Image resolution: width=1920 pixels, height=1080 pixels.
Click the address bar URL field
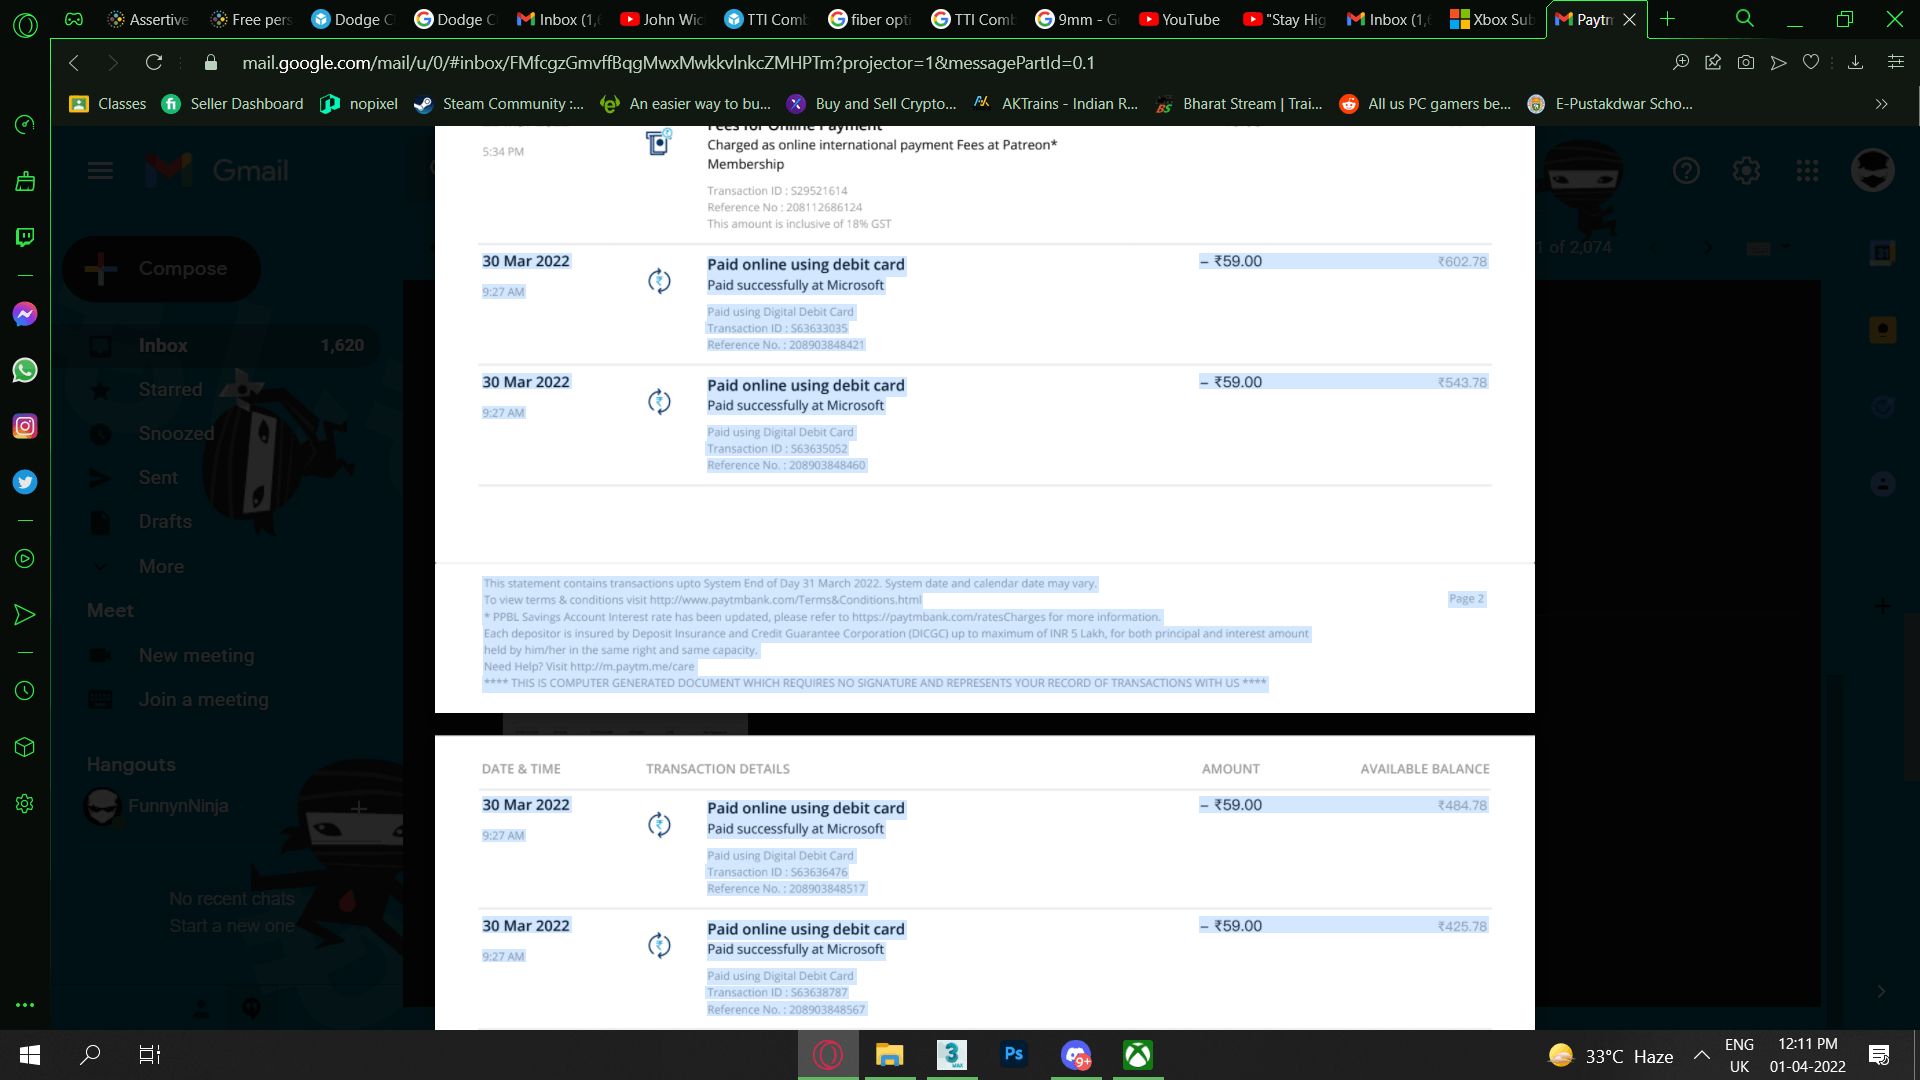668,63
